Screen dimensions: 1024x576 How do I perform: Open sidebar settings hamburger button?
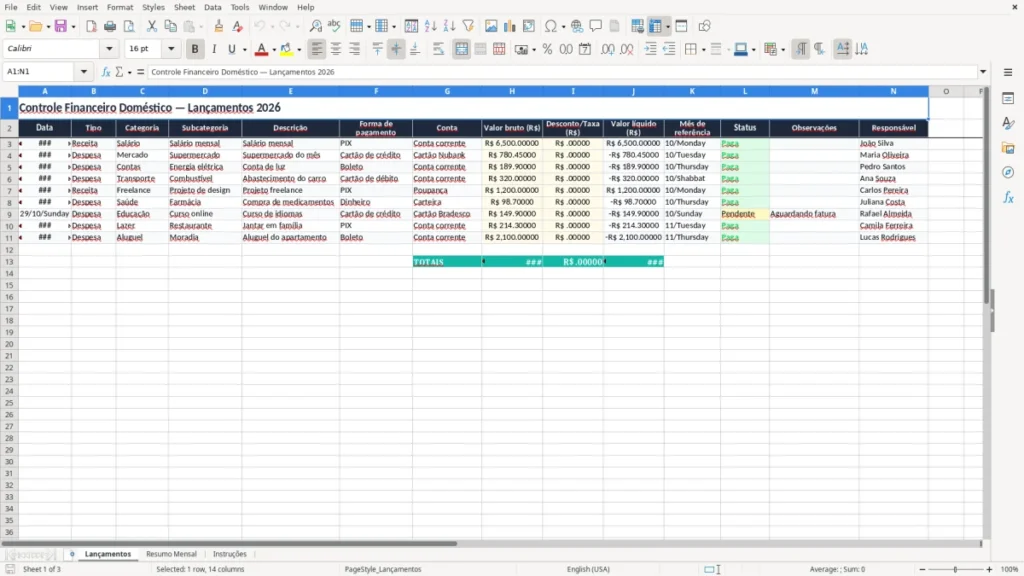[x=1008, y=72]
